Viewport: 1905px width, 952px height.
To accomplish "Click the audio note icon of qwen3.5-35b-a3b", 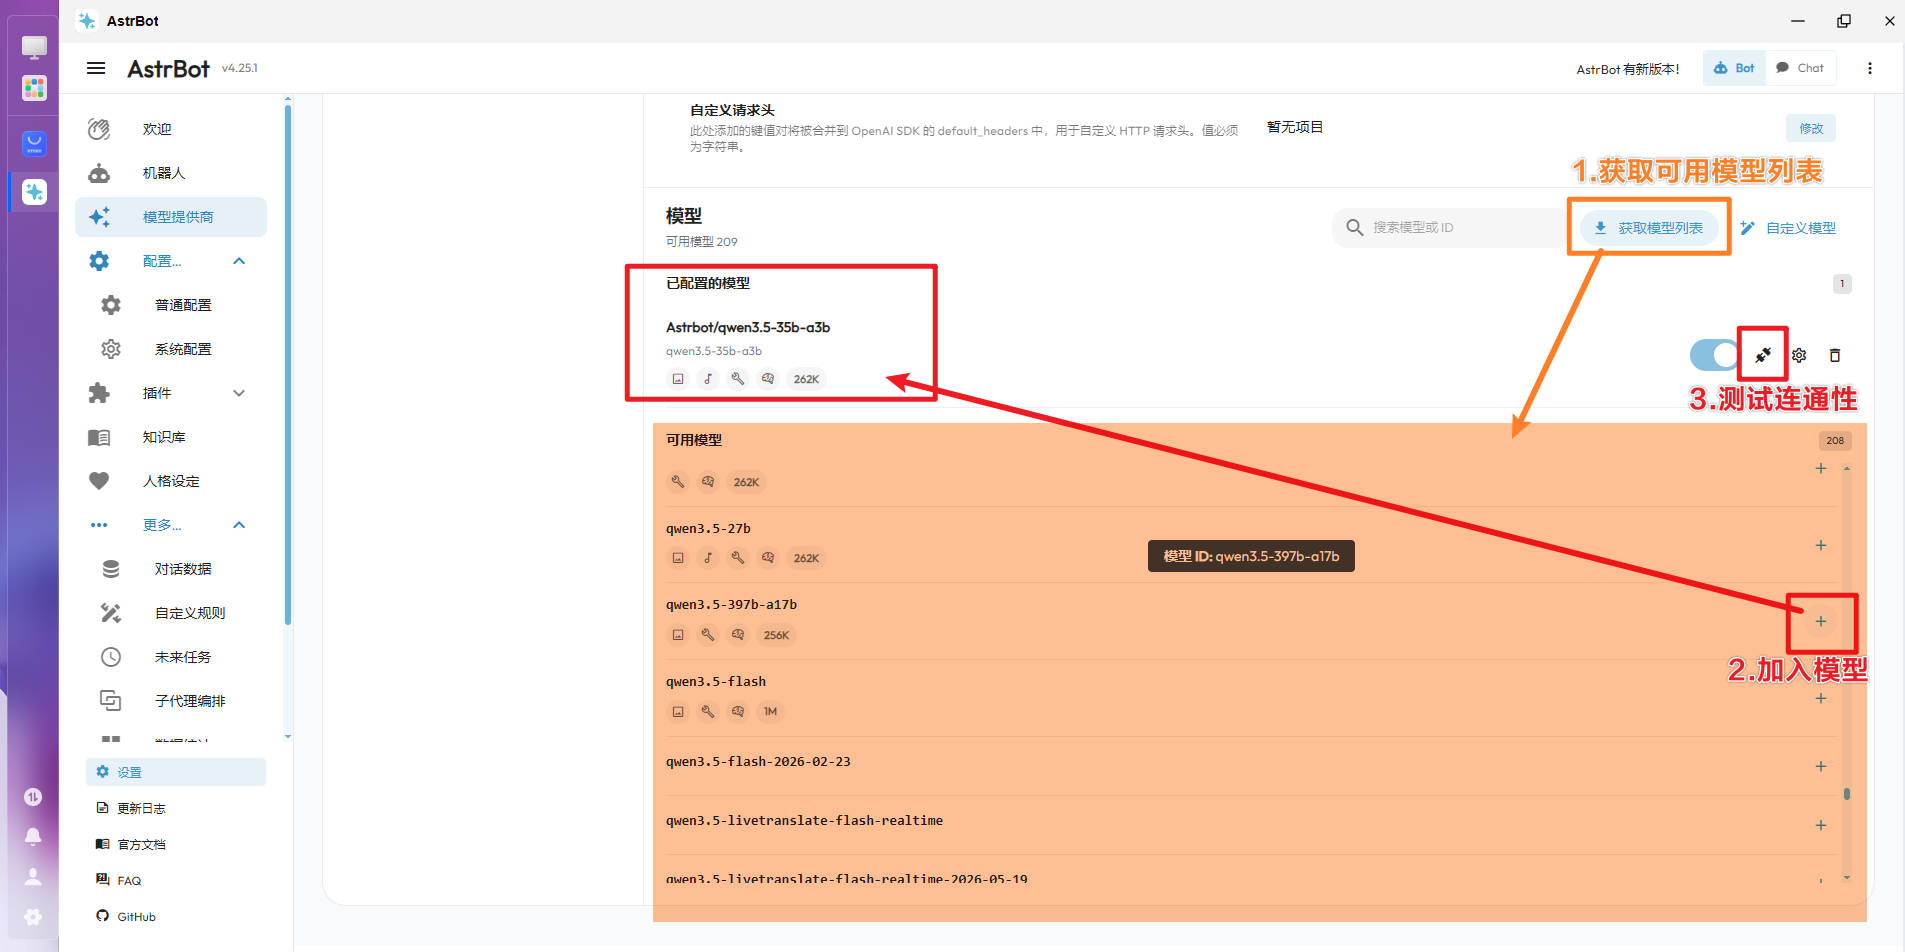I will pyautogui.click(x=708, y=379).
